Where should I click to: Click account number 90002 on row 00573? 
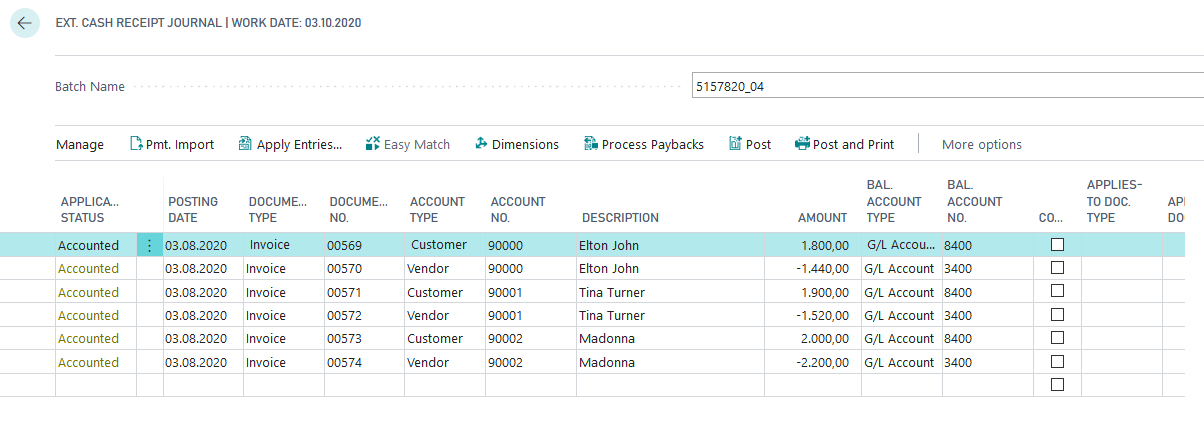507,338
